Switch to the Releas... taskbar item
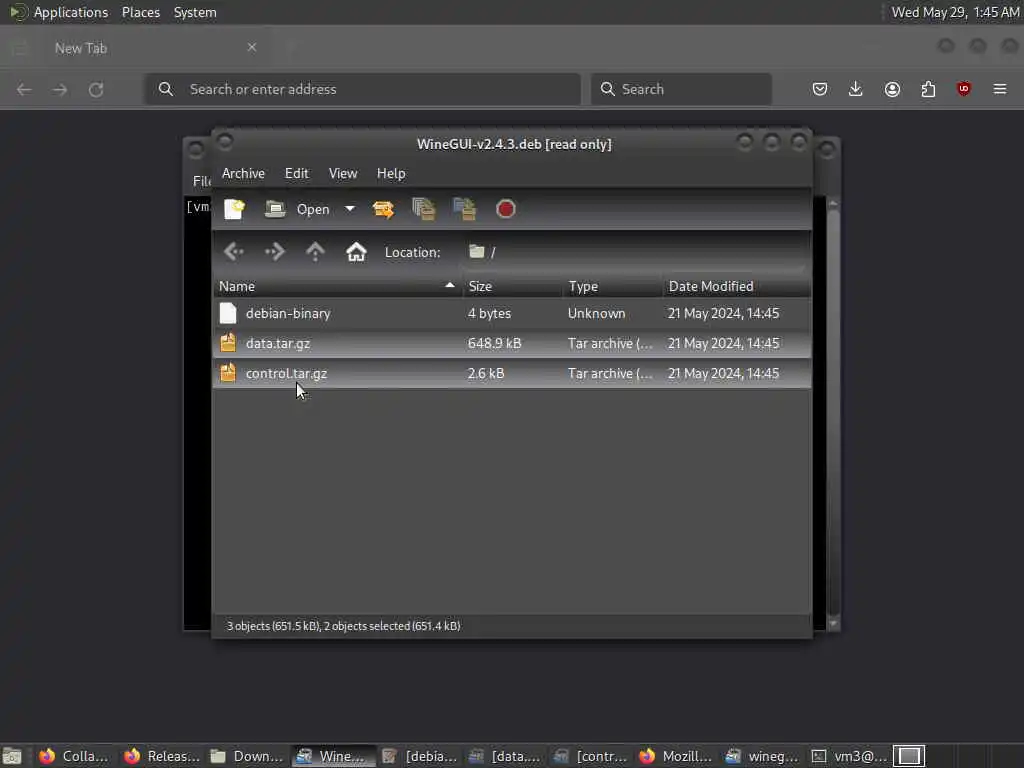Screen dimensions: 1024x768 [x=161, y=756]
